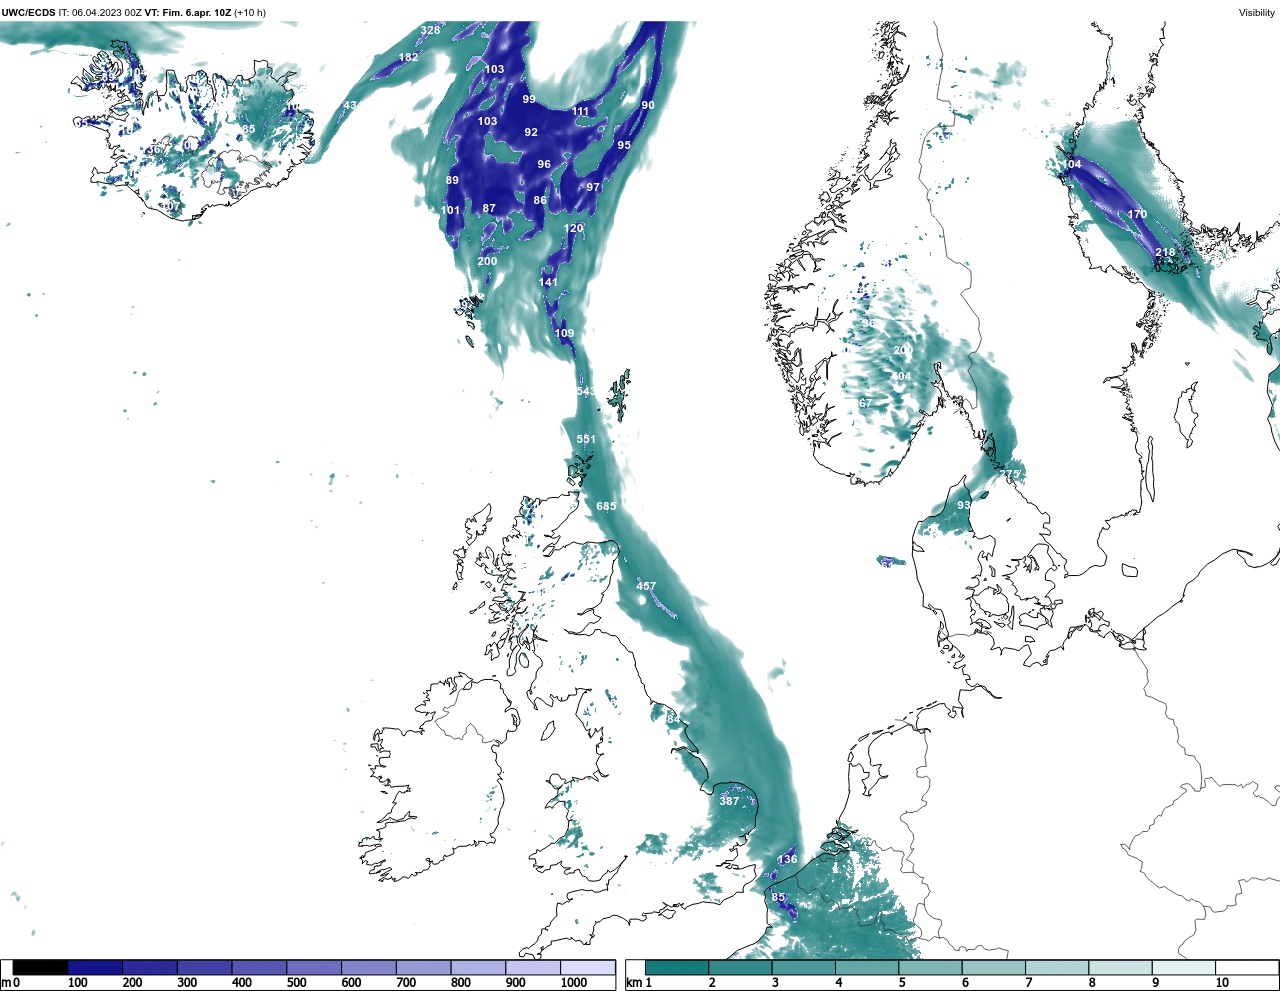Click the black 0–100 m legend swatch
The width and height of the screenshot is (1280, 991).
(x=41, y=968)
